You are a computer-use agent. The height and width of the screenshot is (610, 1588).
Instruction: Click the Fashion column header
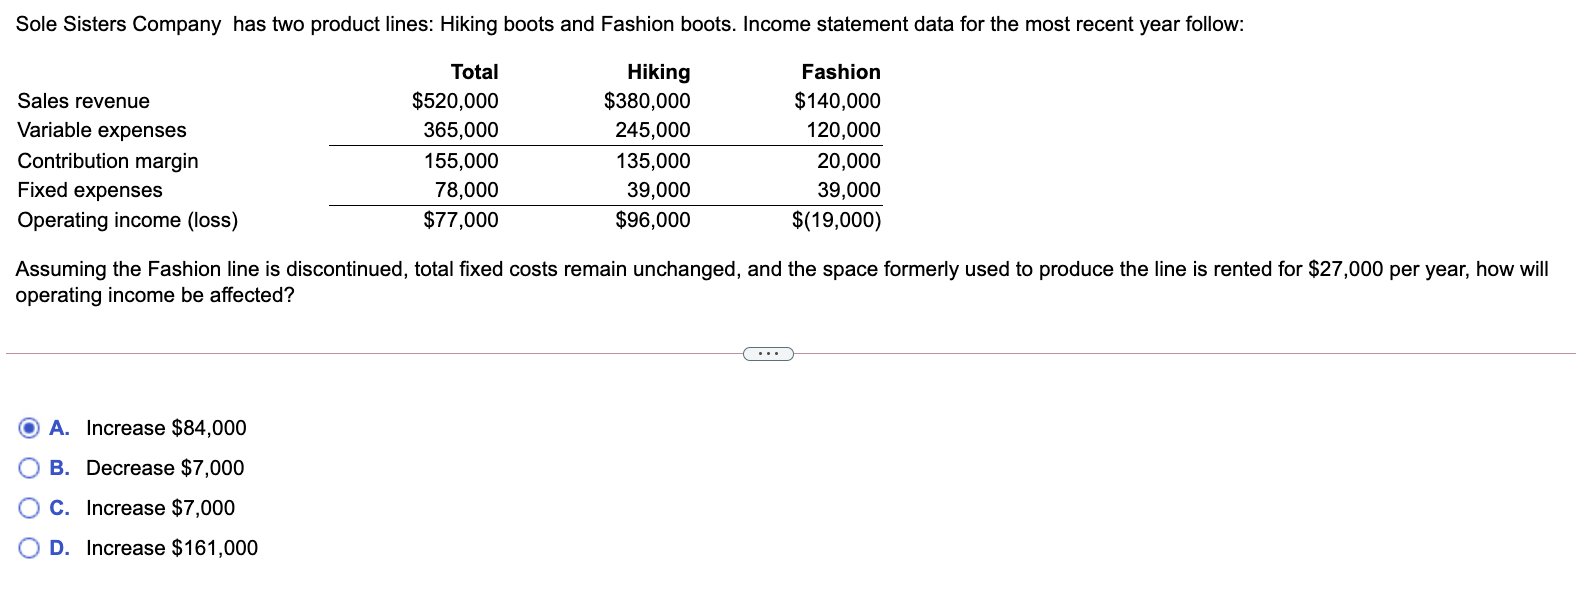pos(841,72)
